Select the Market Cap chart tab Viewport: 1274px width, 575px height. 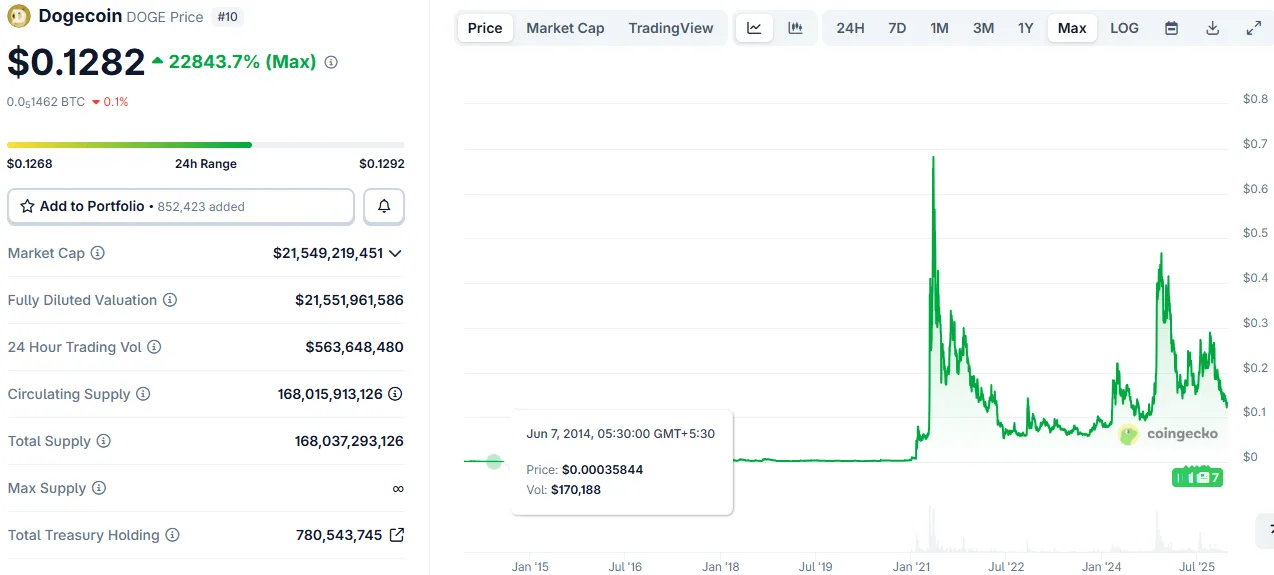(x=565, y=28)
